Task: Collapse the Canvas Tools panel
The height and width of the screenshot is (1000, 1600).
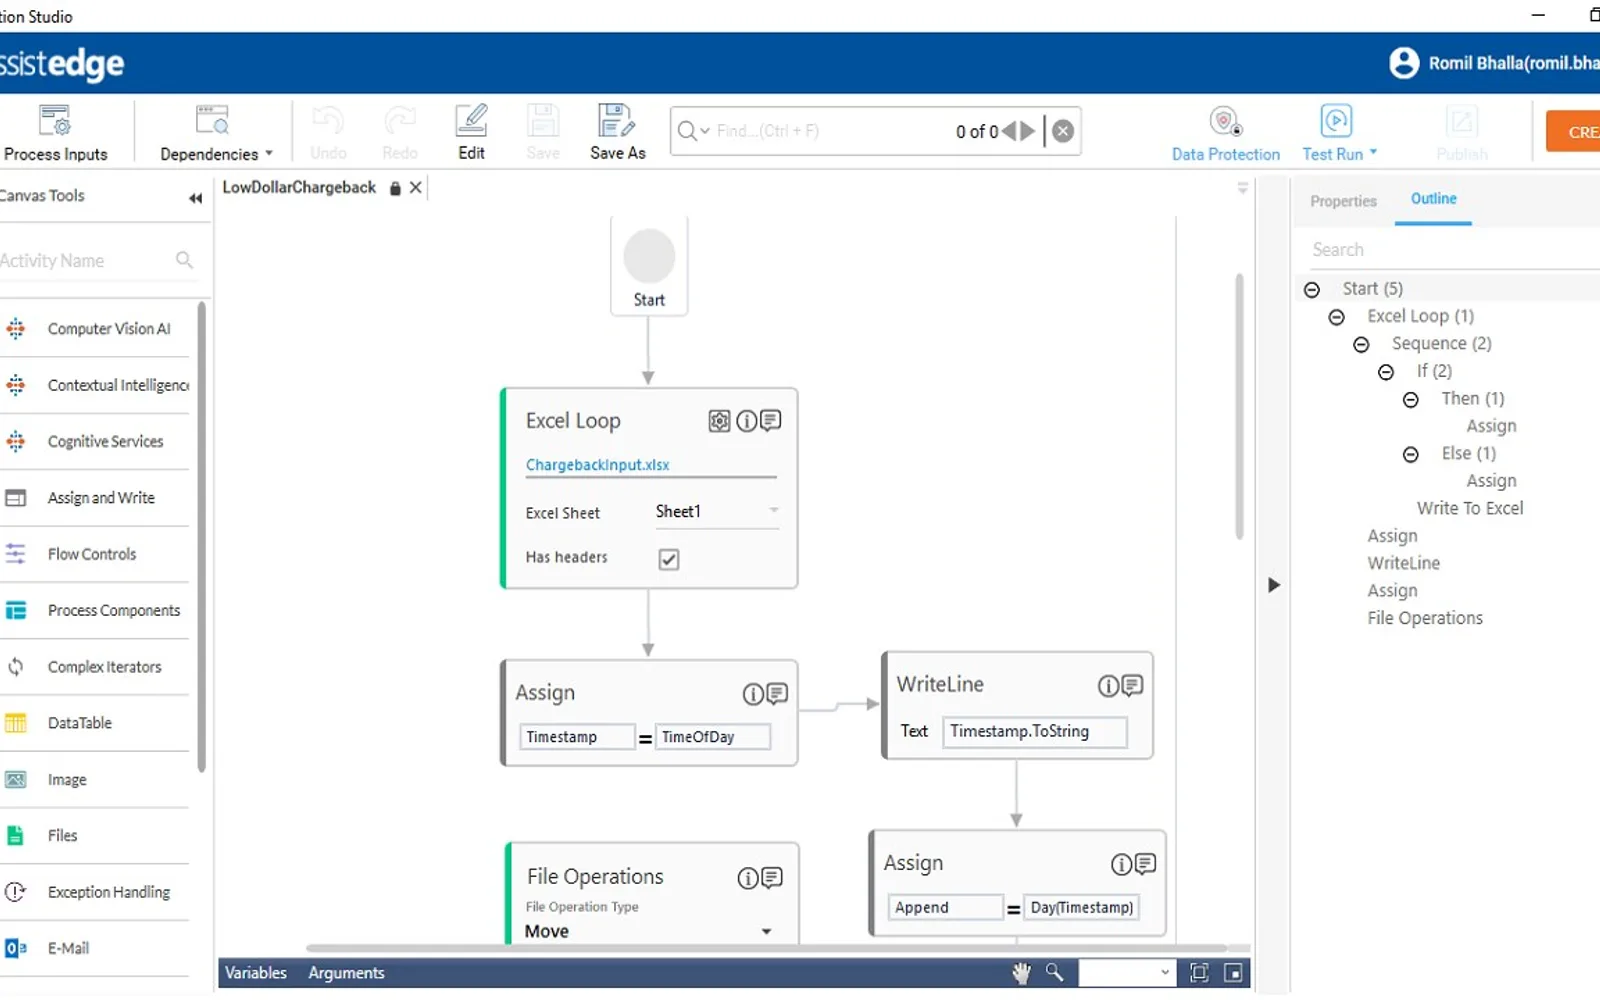Action: [195, 198]
